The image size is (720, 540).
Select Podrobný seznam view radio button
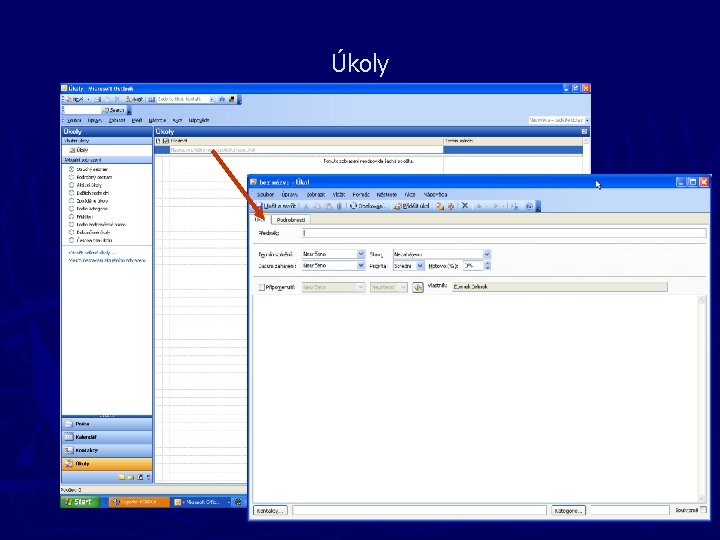tap(71, 177)
